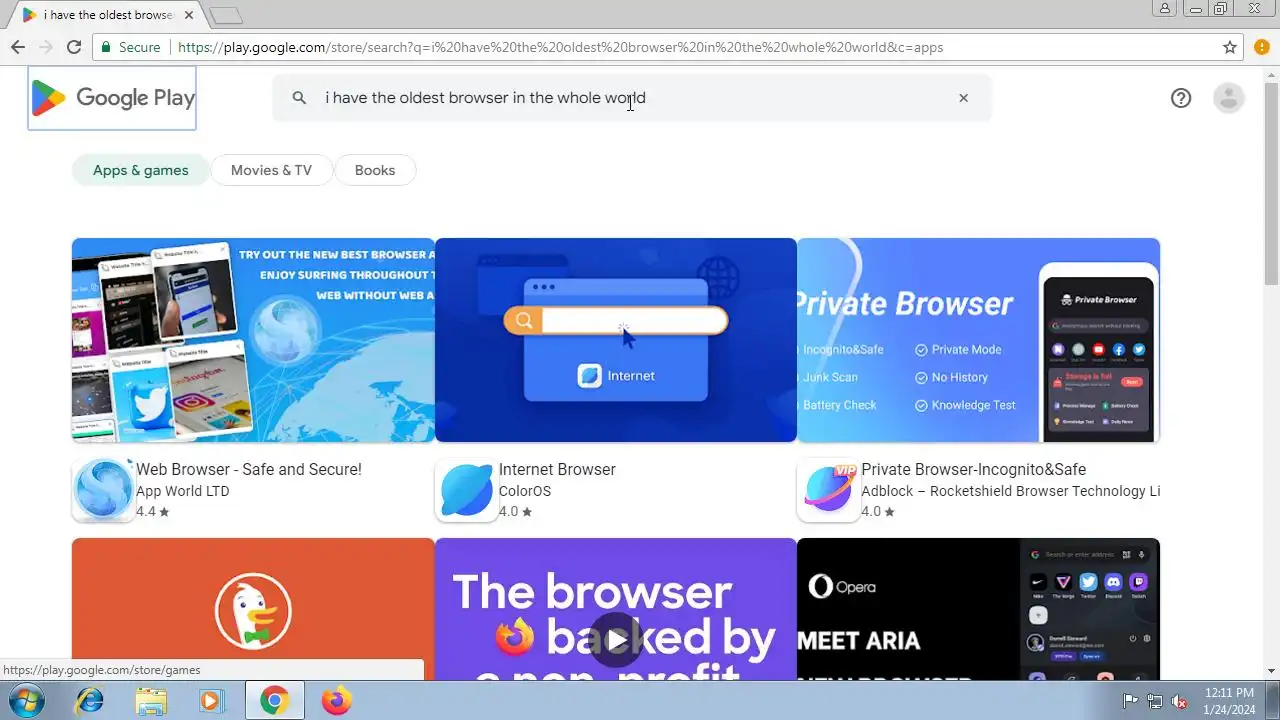
Task: Open Web Browser world map banner
Action: pyautogui.click(x=253, y=340)
